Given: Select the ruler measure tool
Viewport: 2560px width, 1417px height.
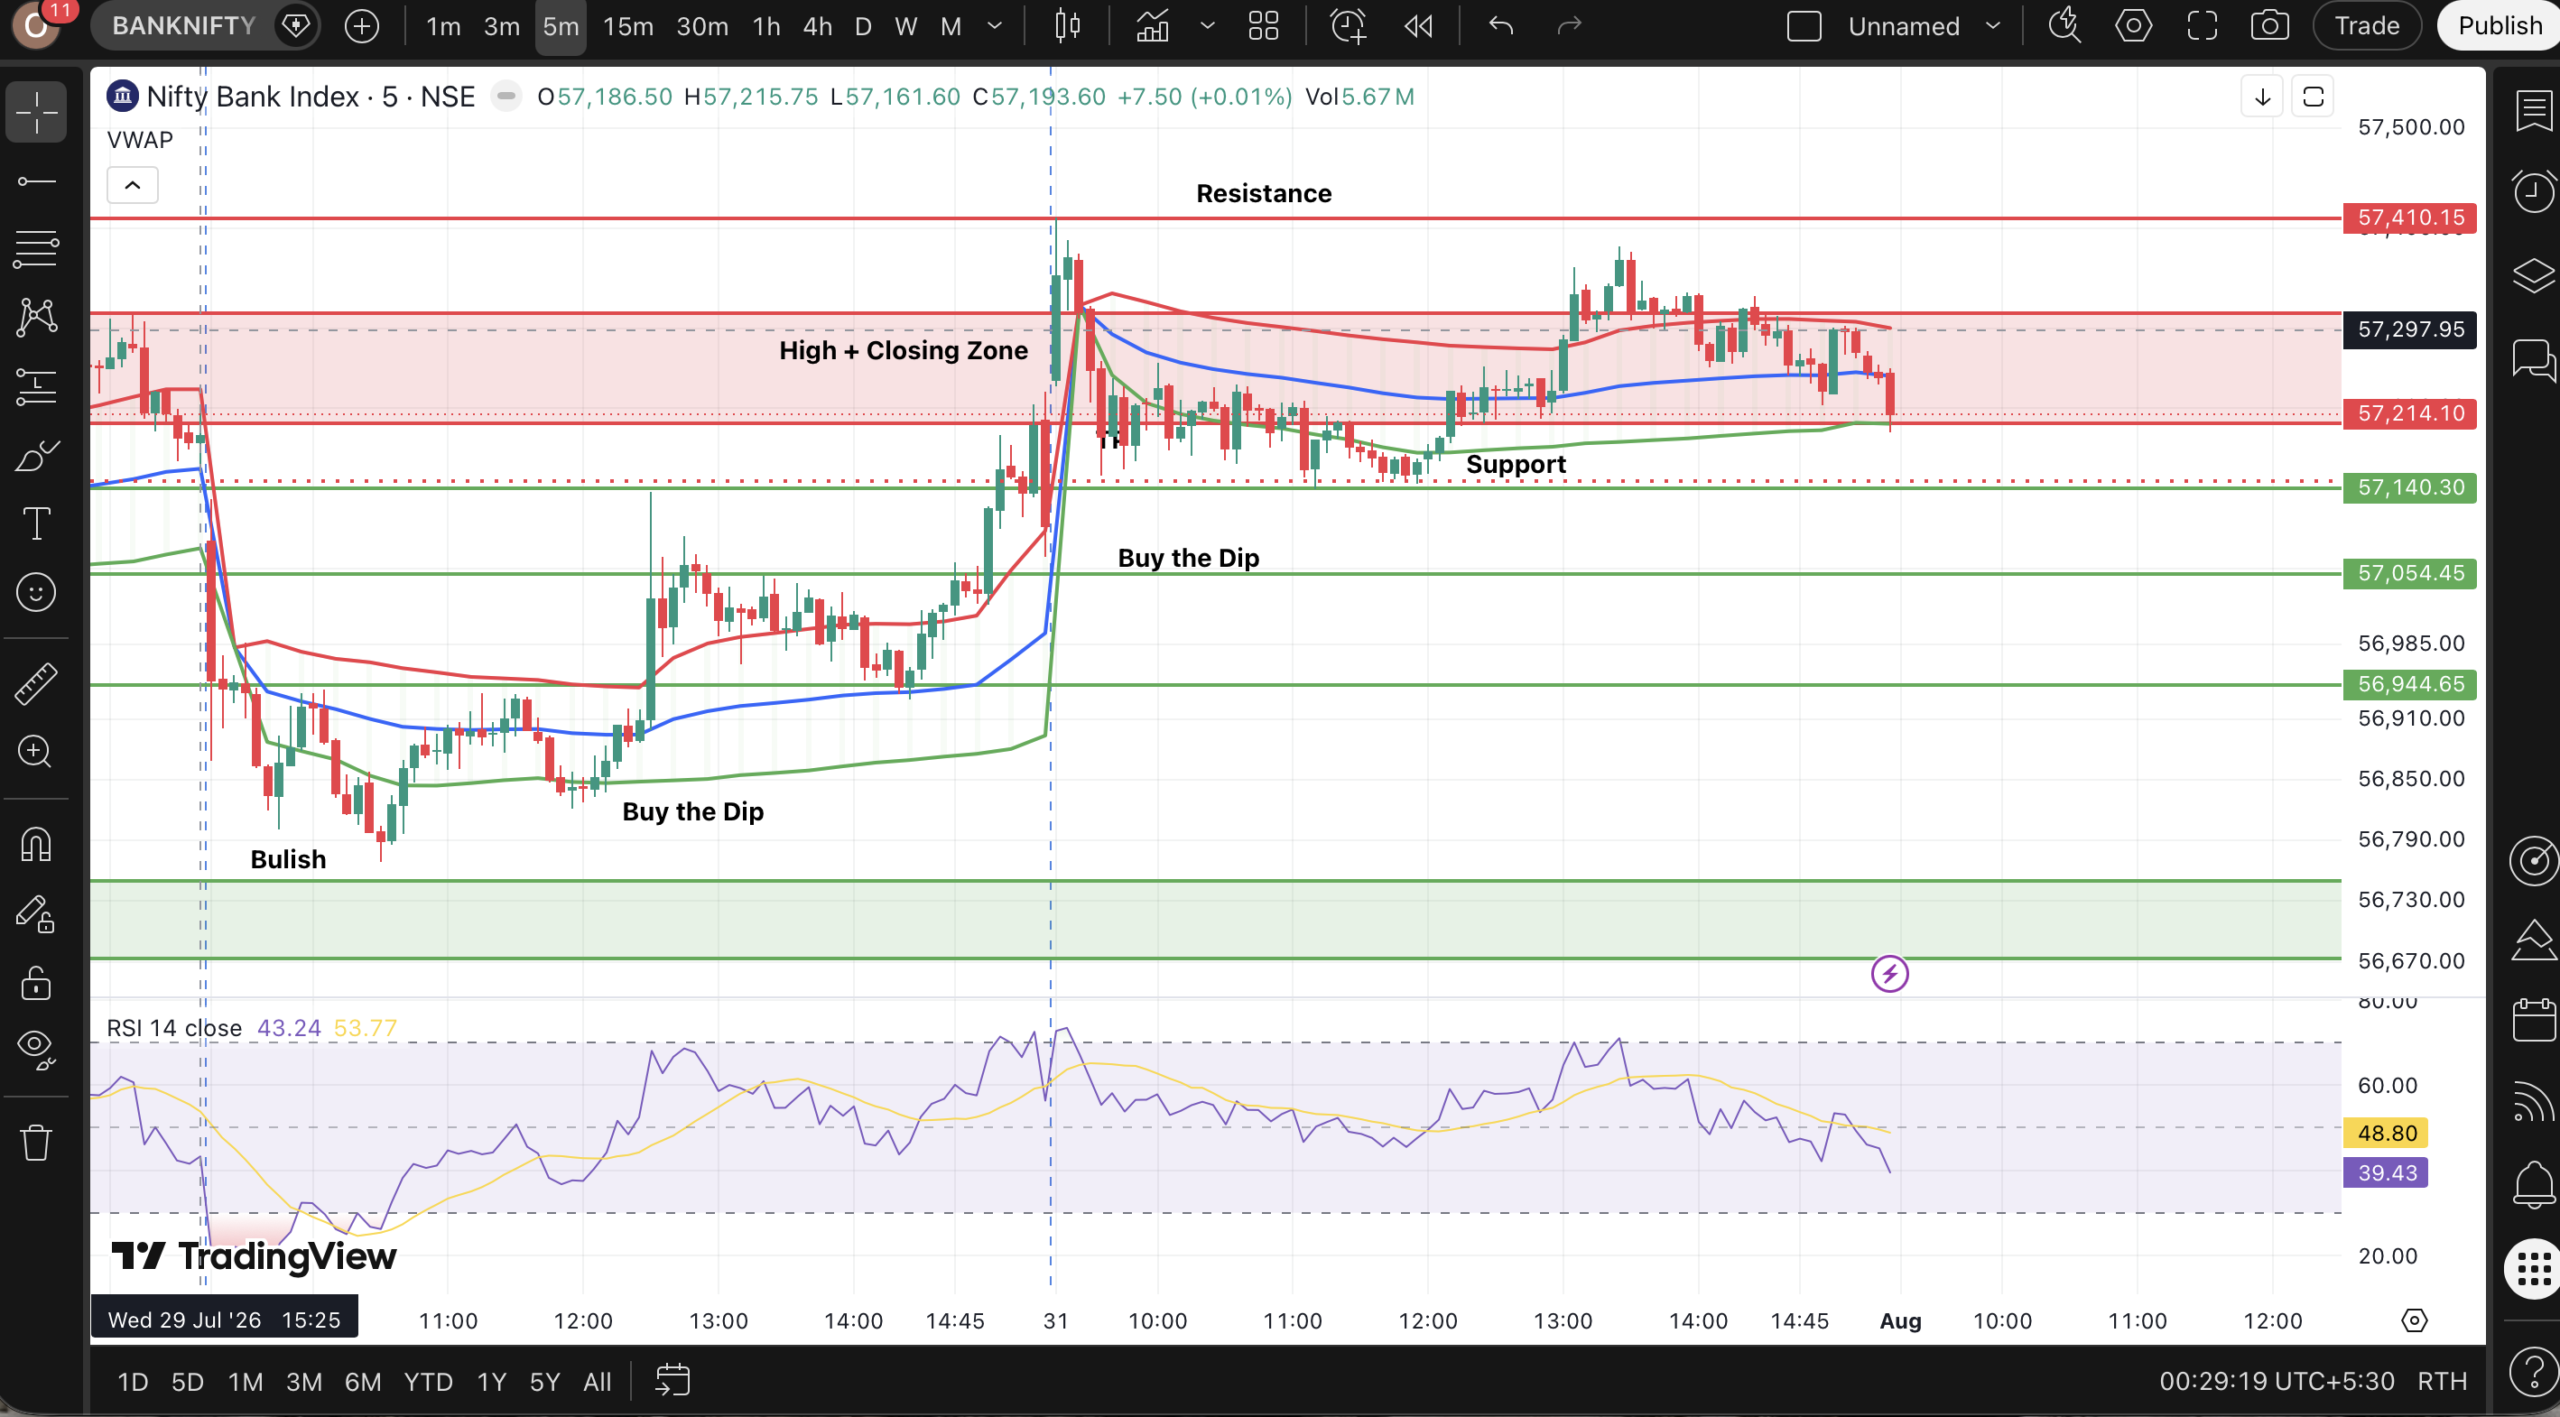Looking at the screenshot, I should (x=36, y=683).
